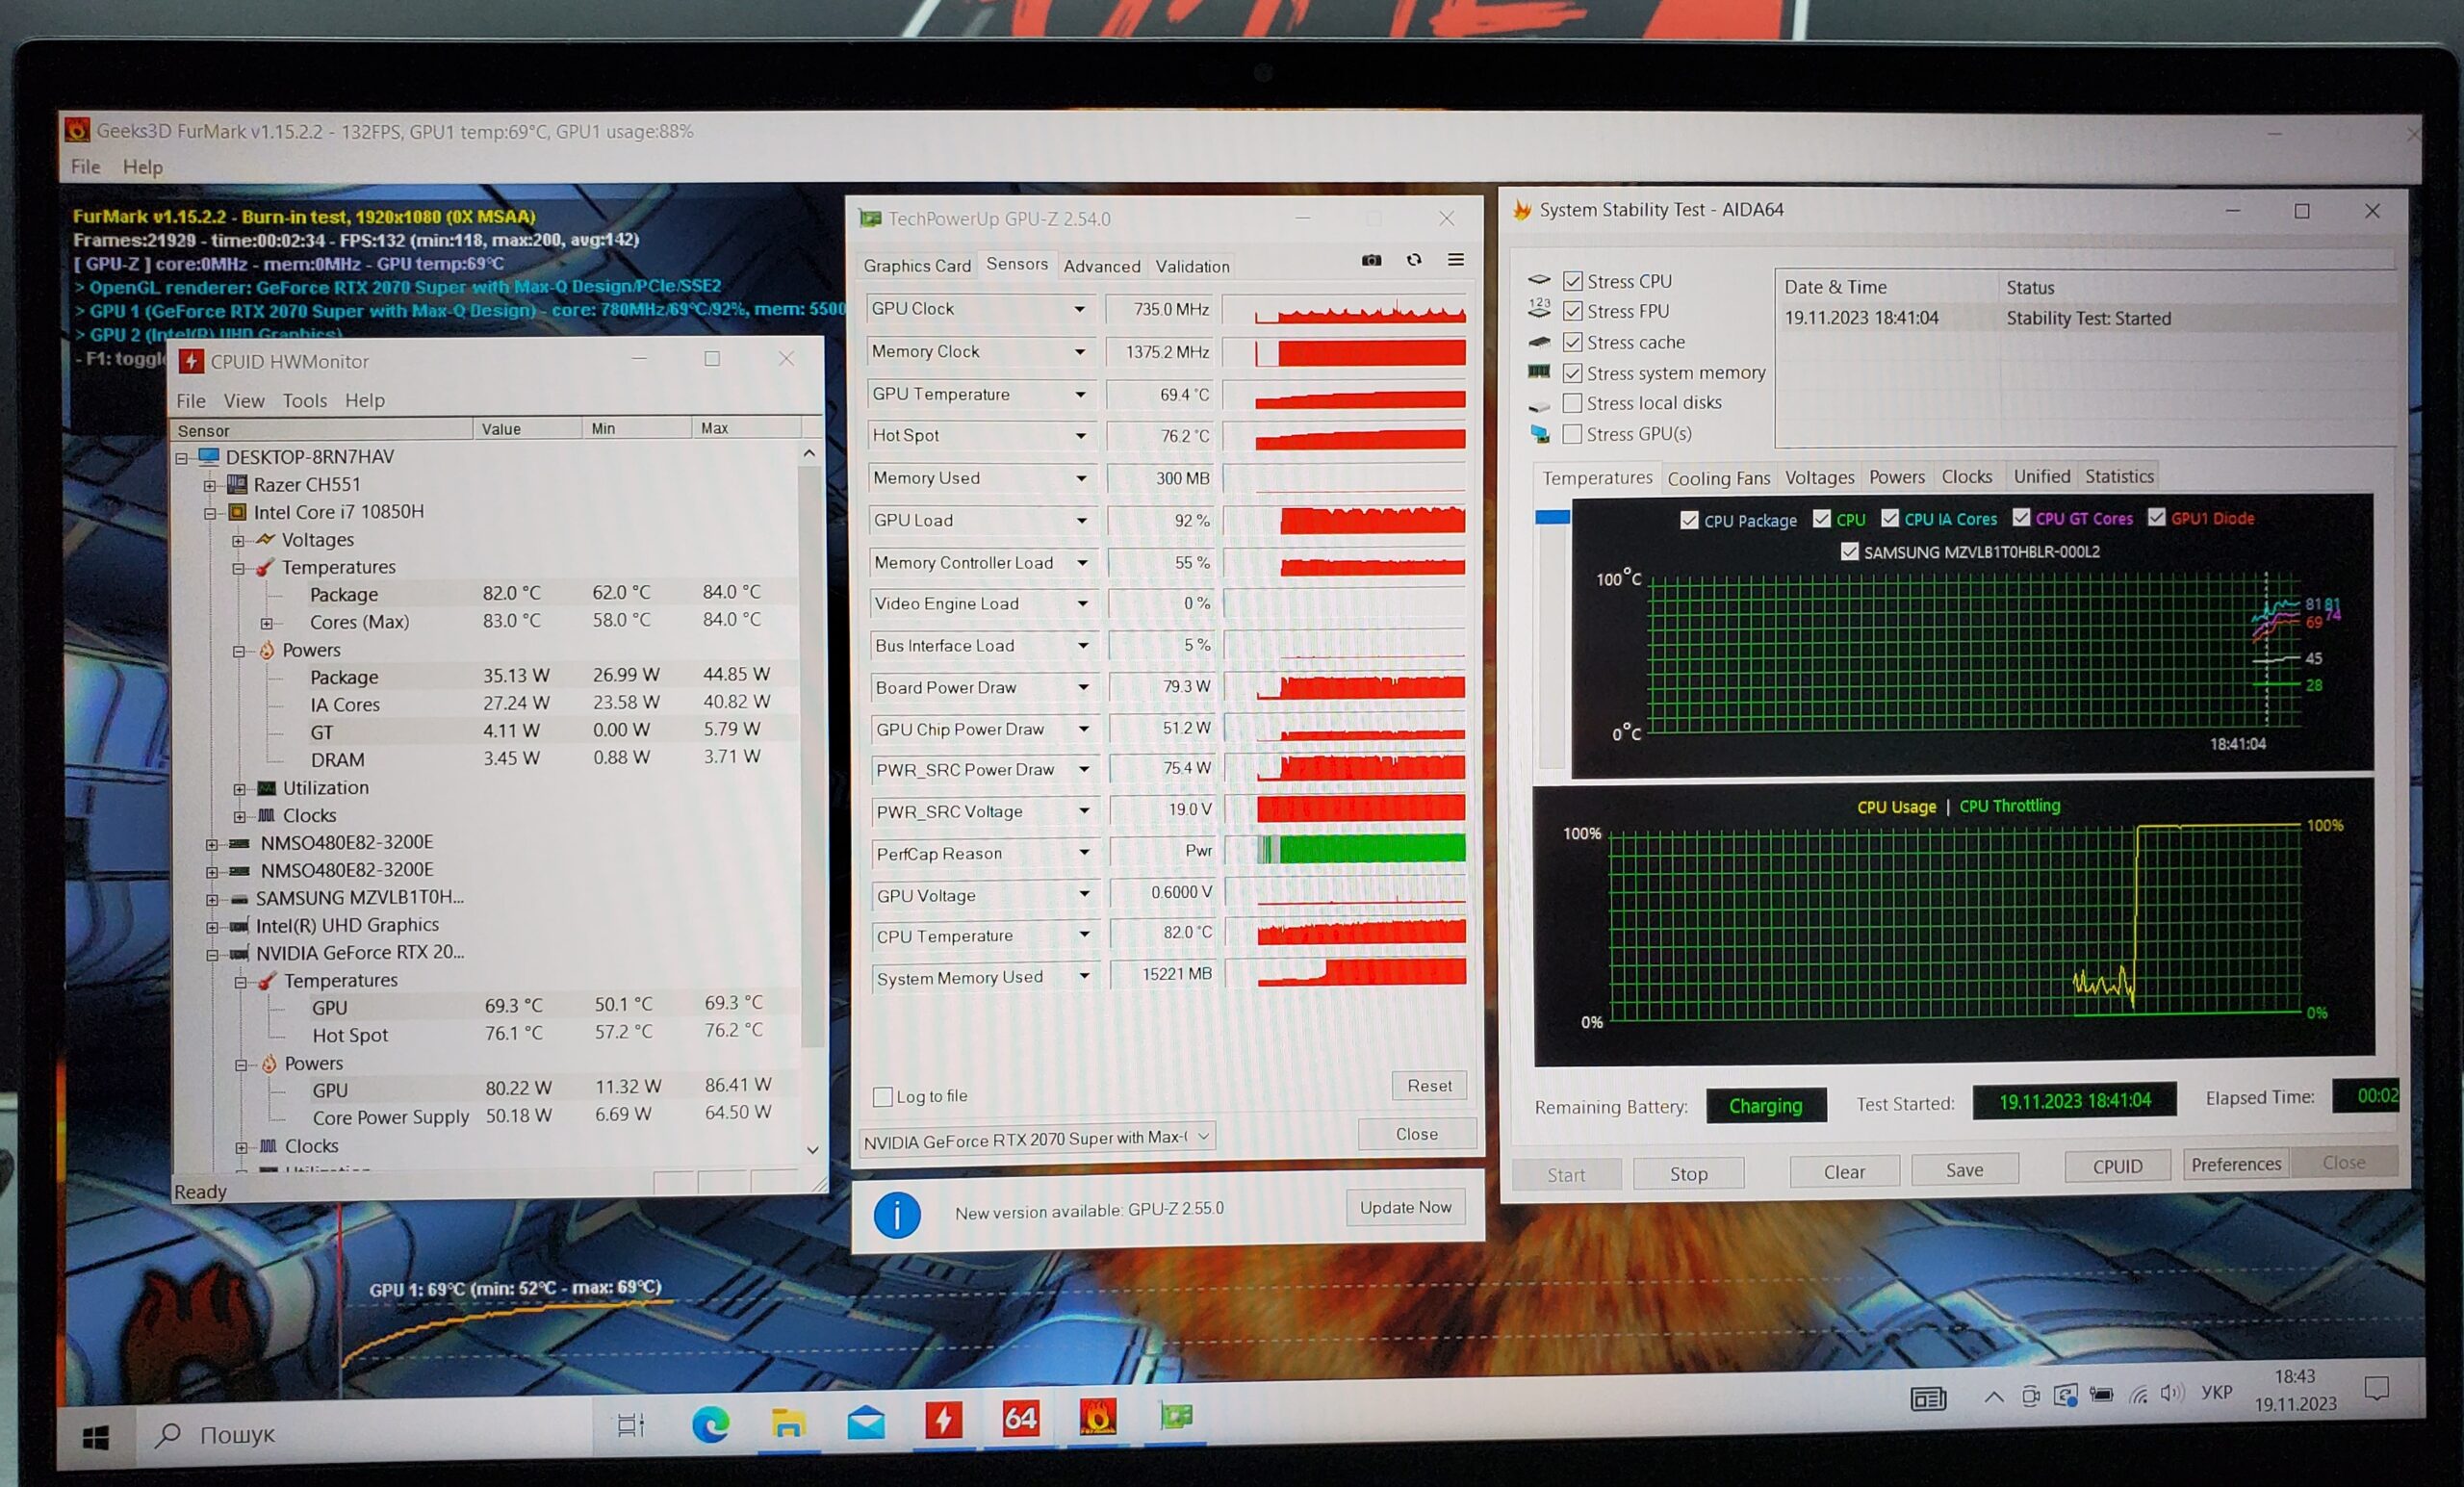Click the GPU-Z screenshot camera icon
This screenshot has width=2464, height=1487.
(x=1371, y=260)
